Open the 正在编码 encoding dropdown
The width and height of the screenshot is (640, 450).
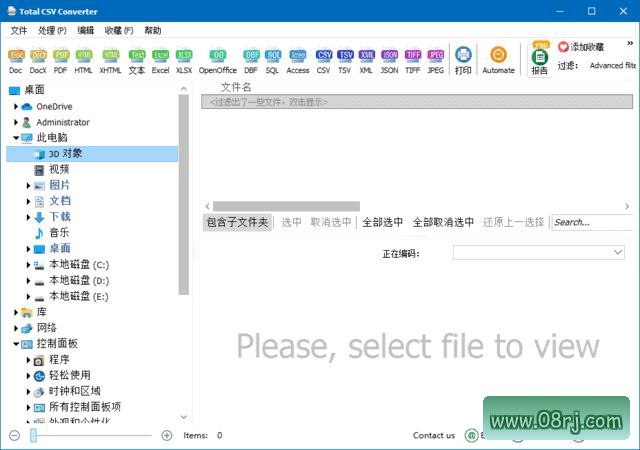point(539,252)
